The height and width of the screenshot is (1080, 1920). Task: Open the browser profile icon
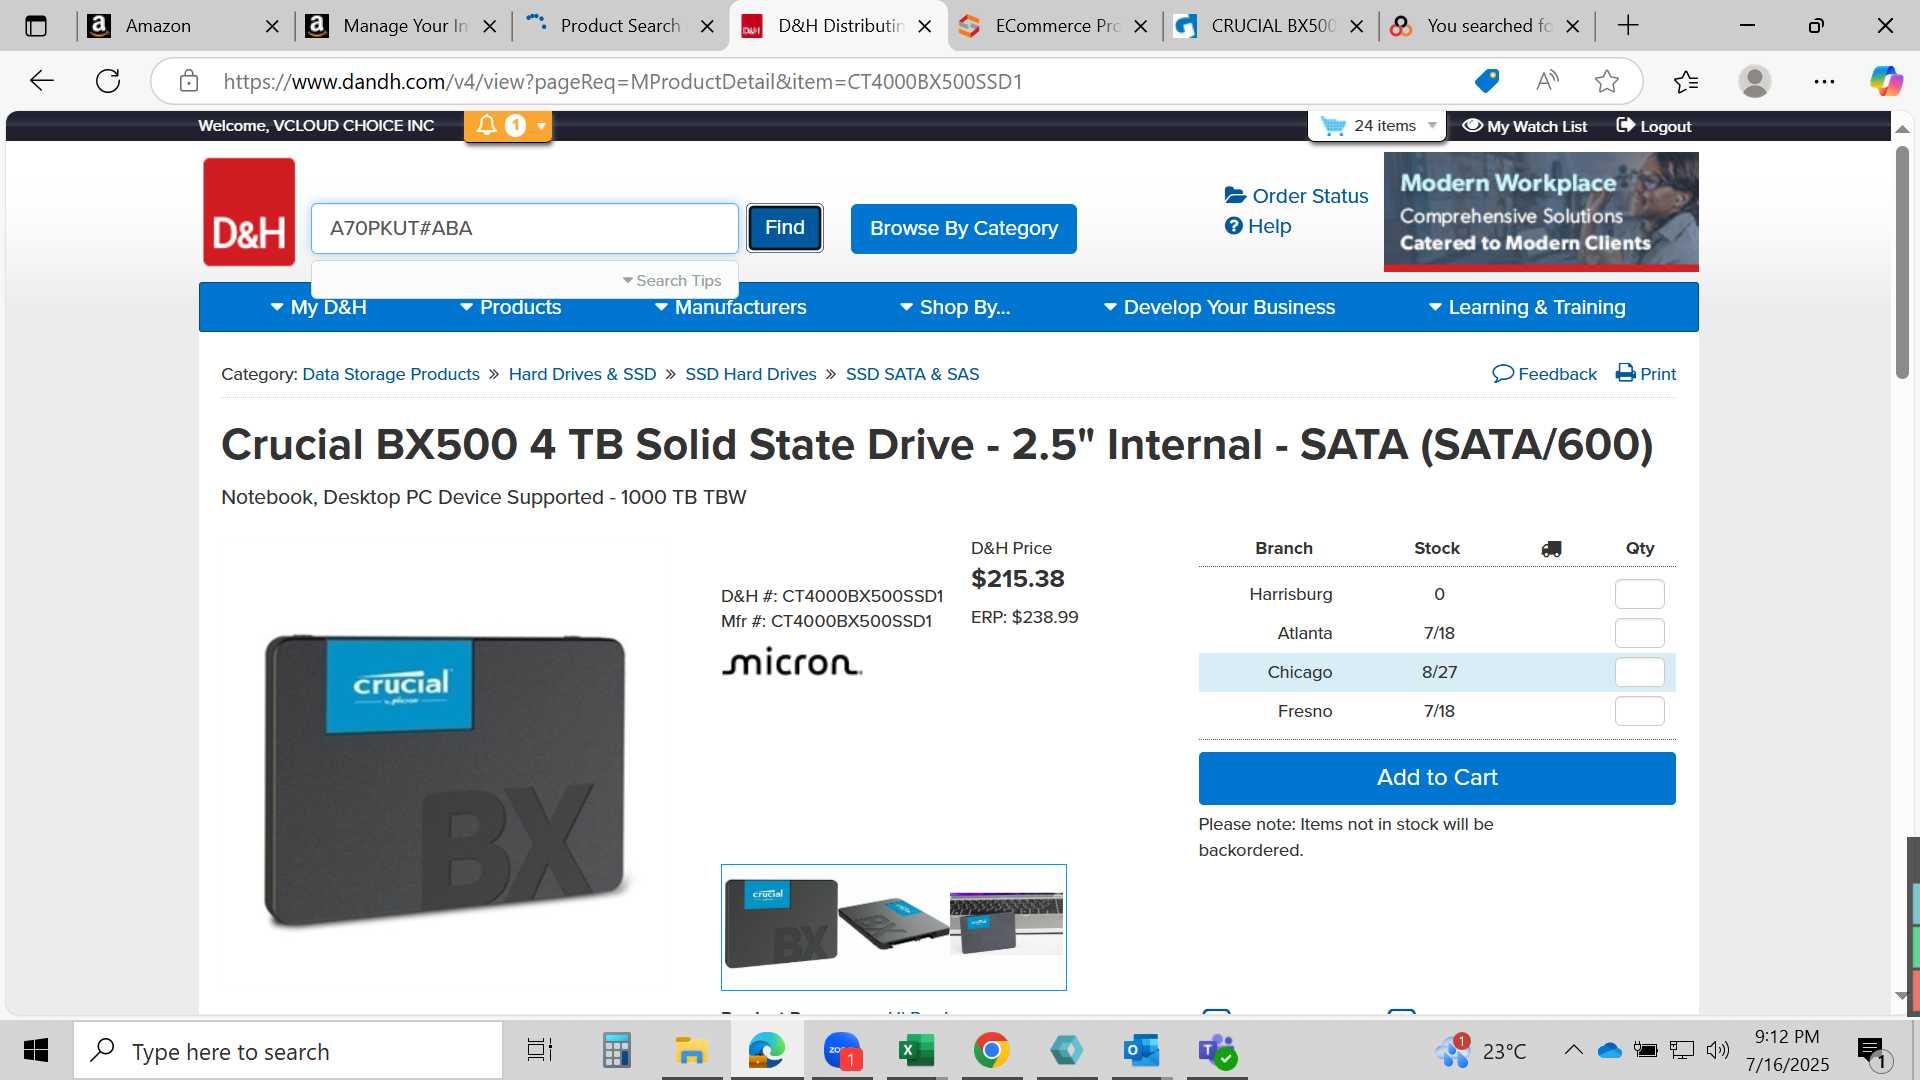[1755, 81]
